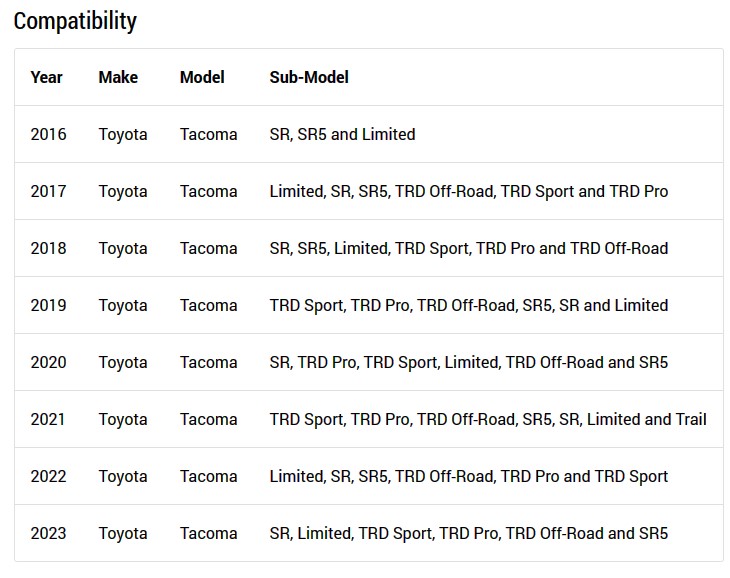The width and height of the screenshot is (730, 578).
Task: Click the 2022 year cell
Action: click(x=48, y=477)
